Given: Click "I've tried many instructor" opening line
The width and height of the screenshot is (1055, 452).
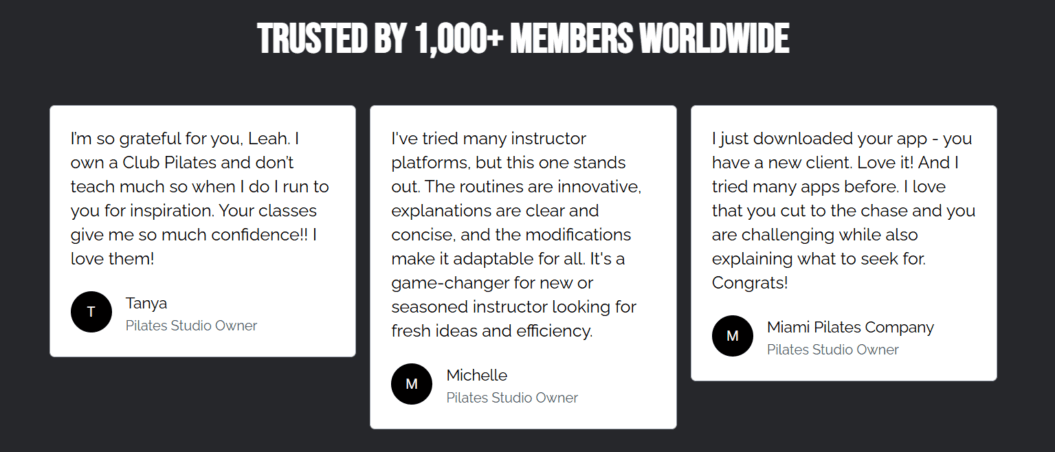Looking at the screenshot, I should point(489,138).
